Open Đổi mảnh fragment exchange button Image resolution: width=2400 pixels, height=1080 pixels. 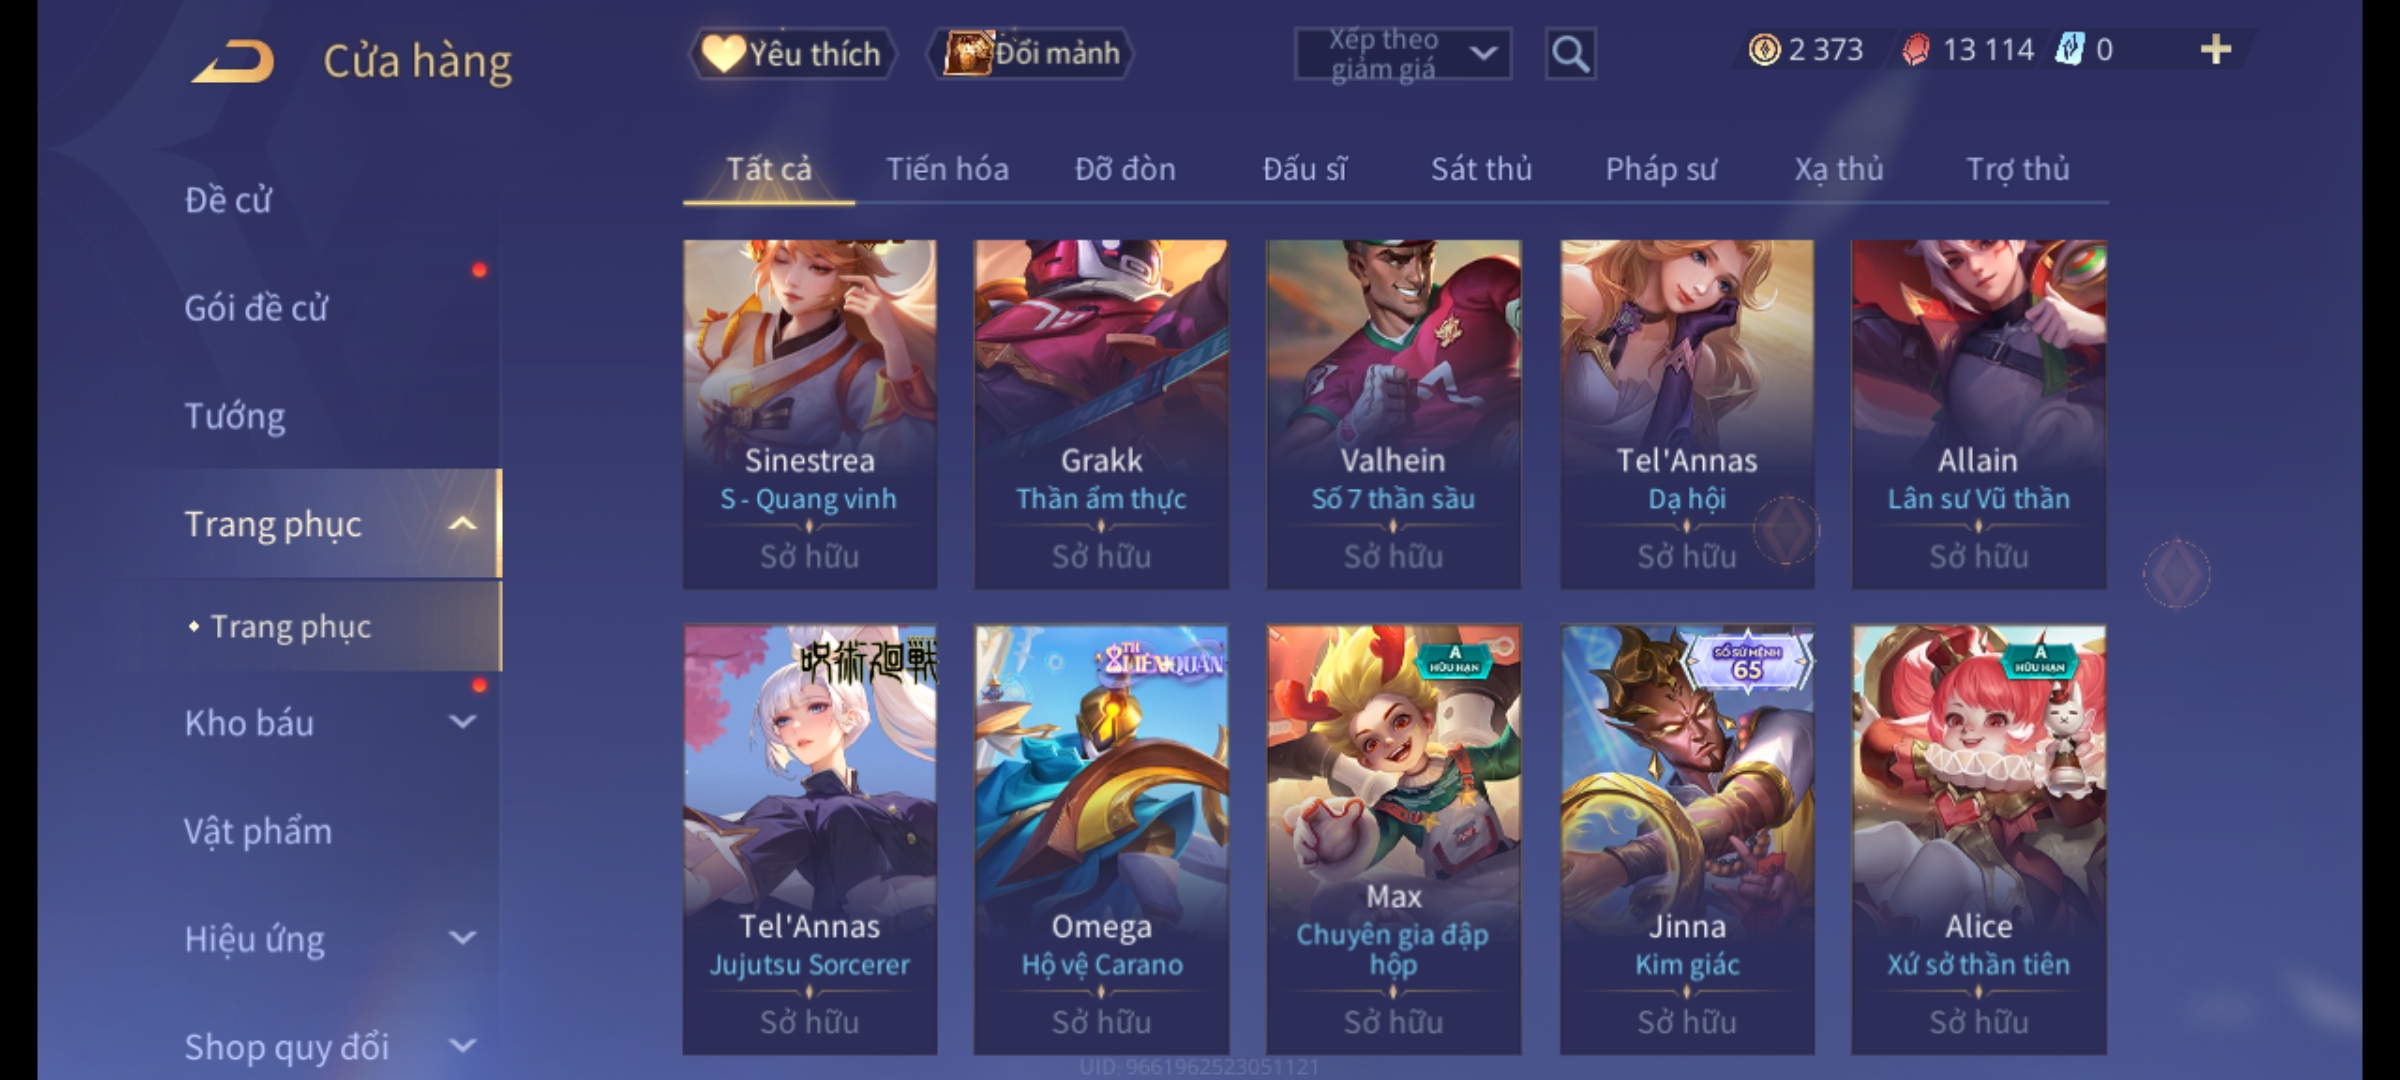click(x=1031, y=54)
